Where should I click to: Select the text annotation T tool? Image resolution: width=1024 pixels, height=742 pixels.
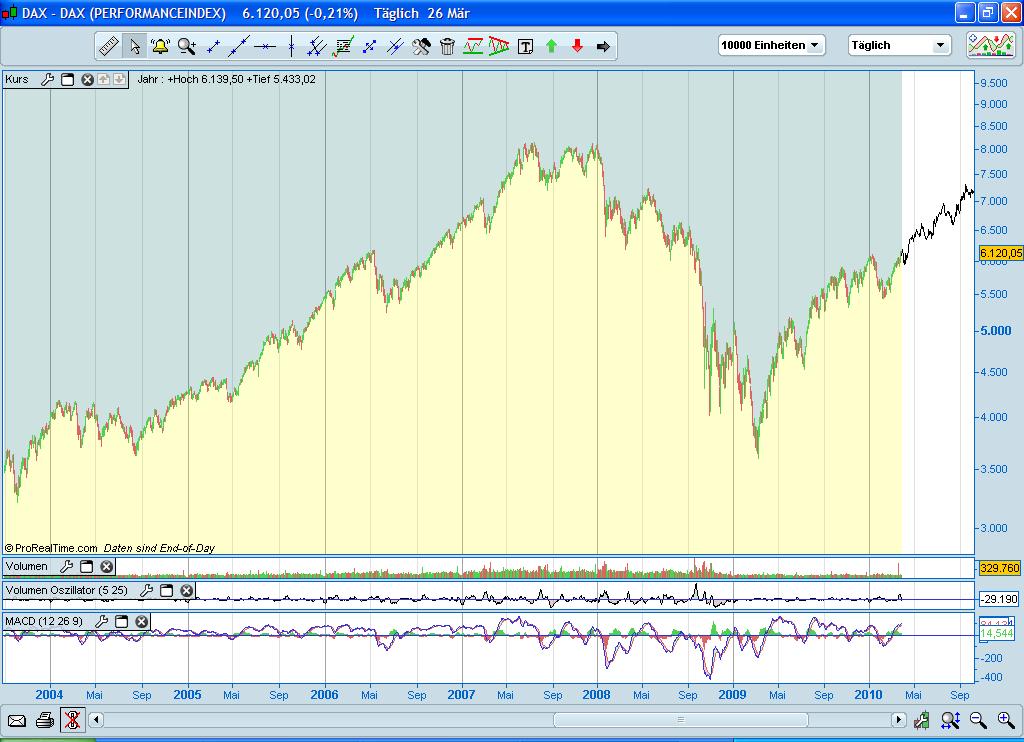pyautogui.click(x=525, y=46)
